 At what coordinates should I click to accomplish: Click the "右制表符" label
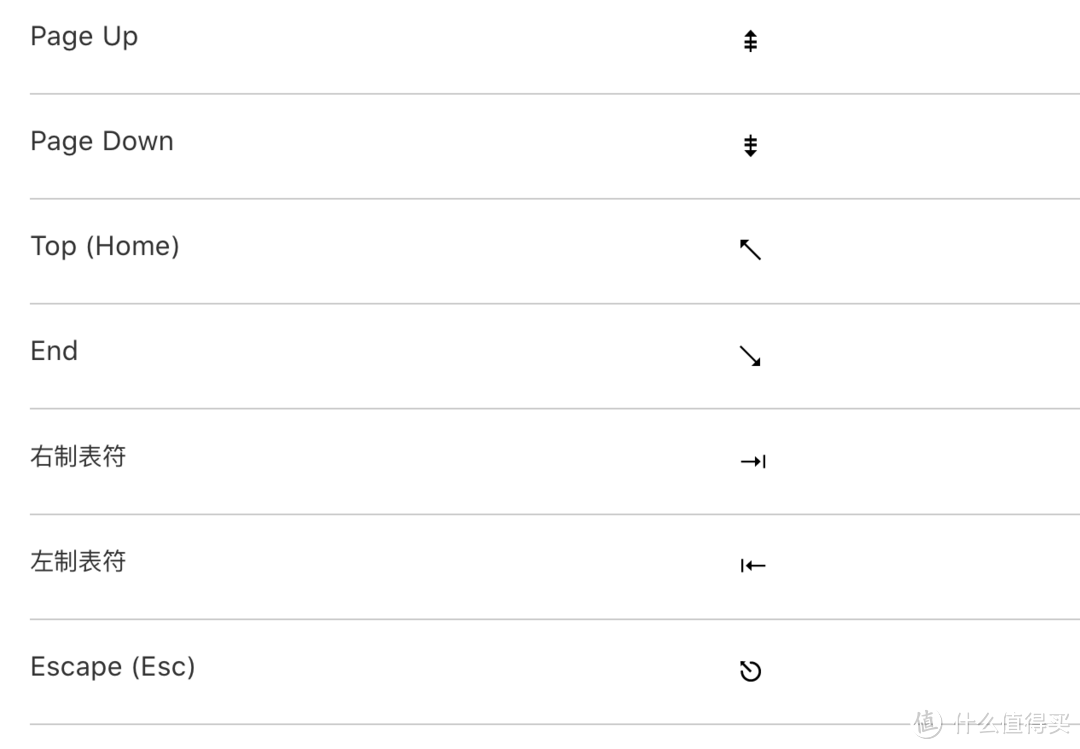78,457
